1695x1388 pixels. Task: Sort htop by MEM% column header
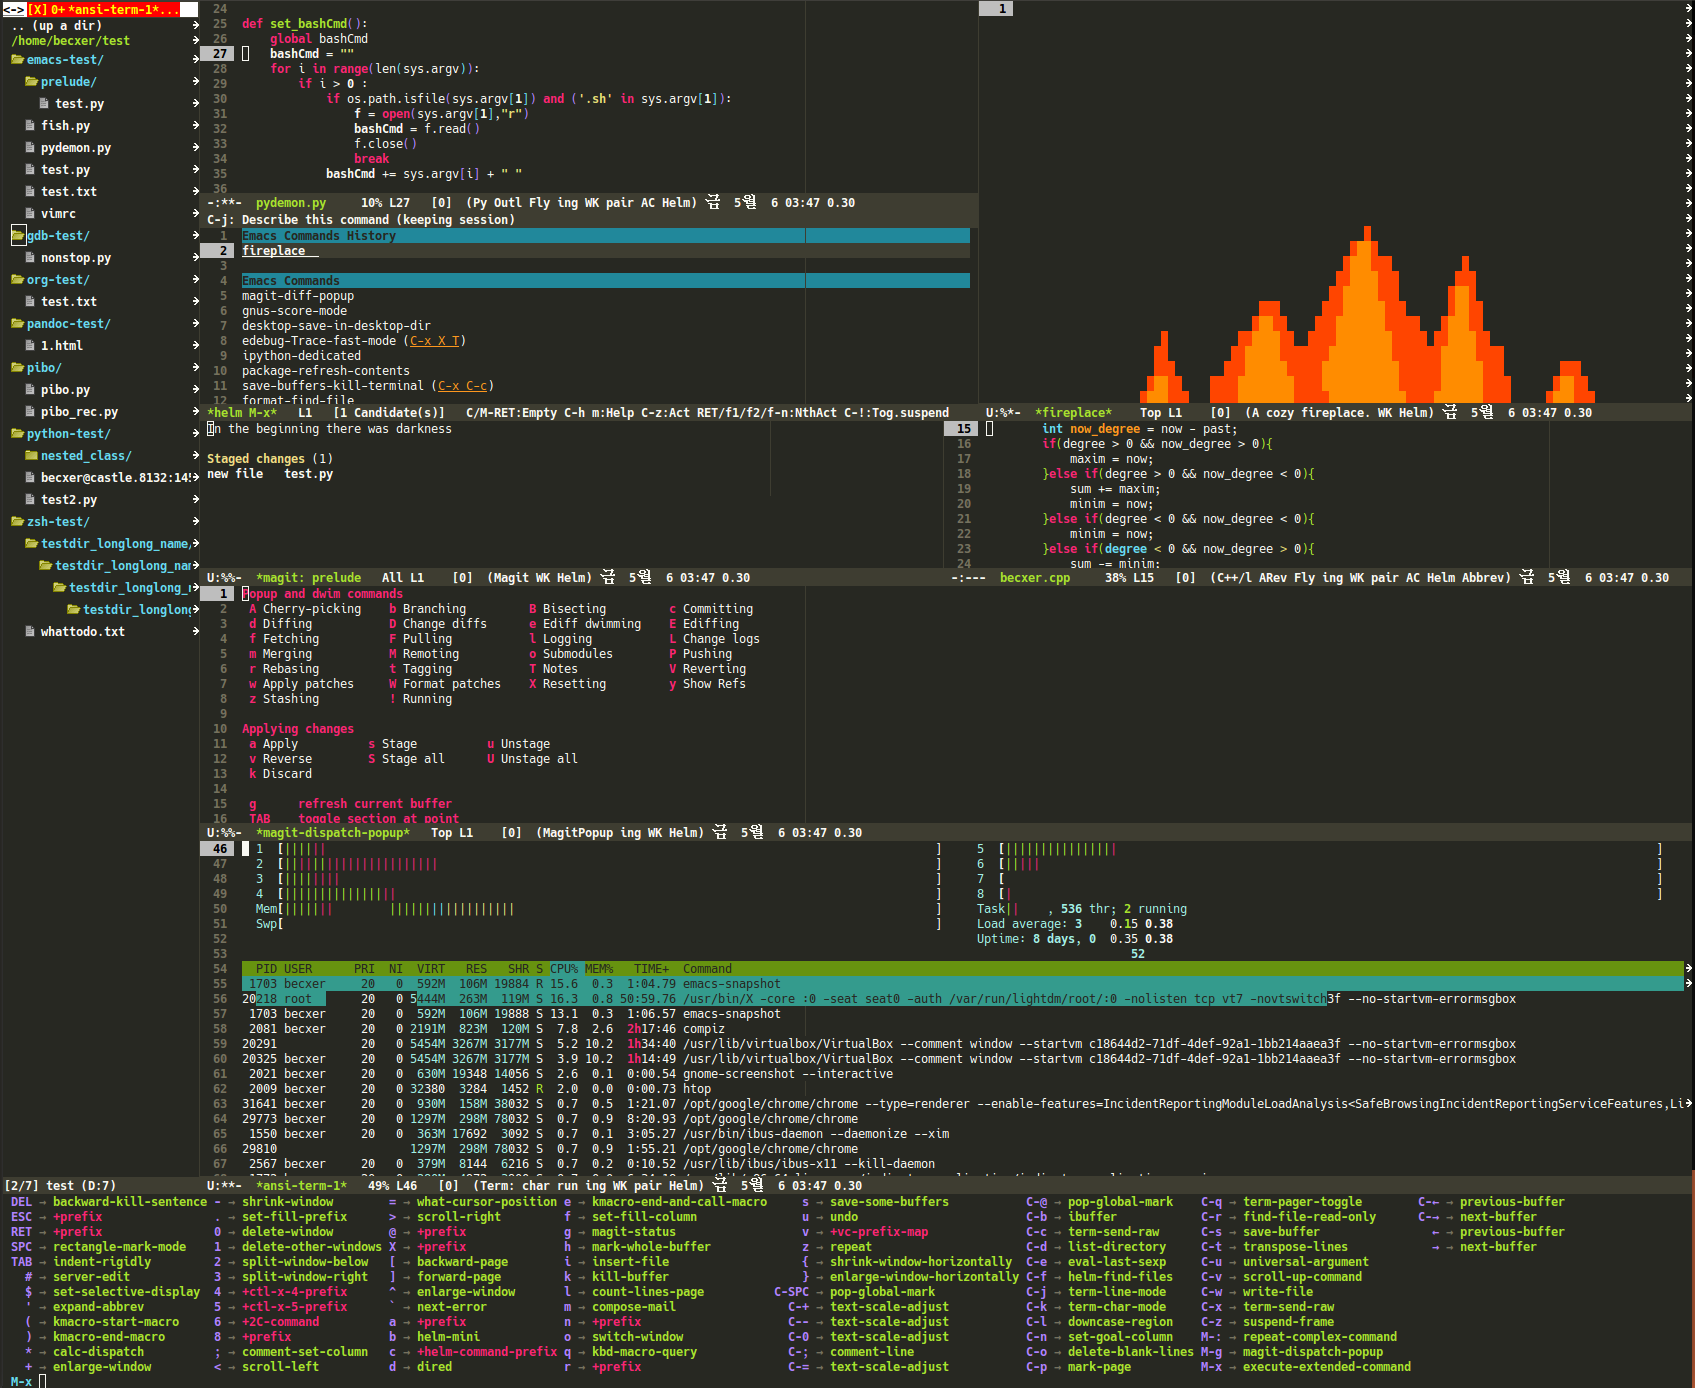click(x=599, y=969)
